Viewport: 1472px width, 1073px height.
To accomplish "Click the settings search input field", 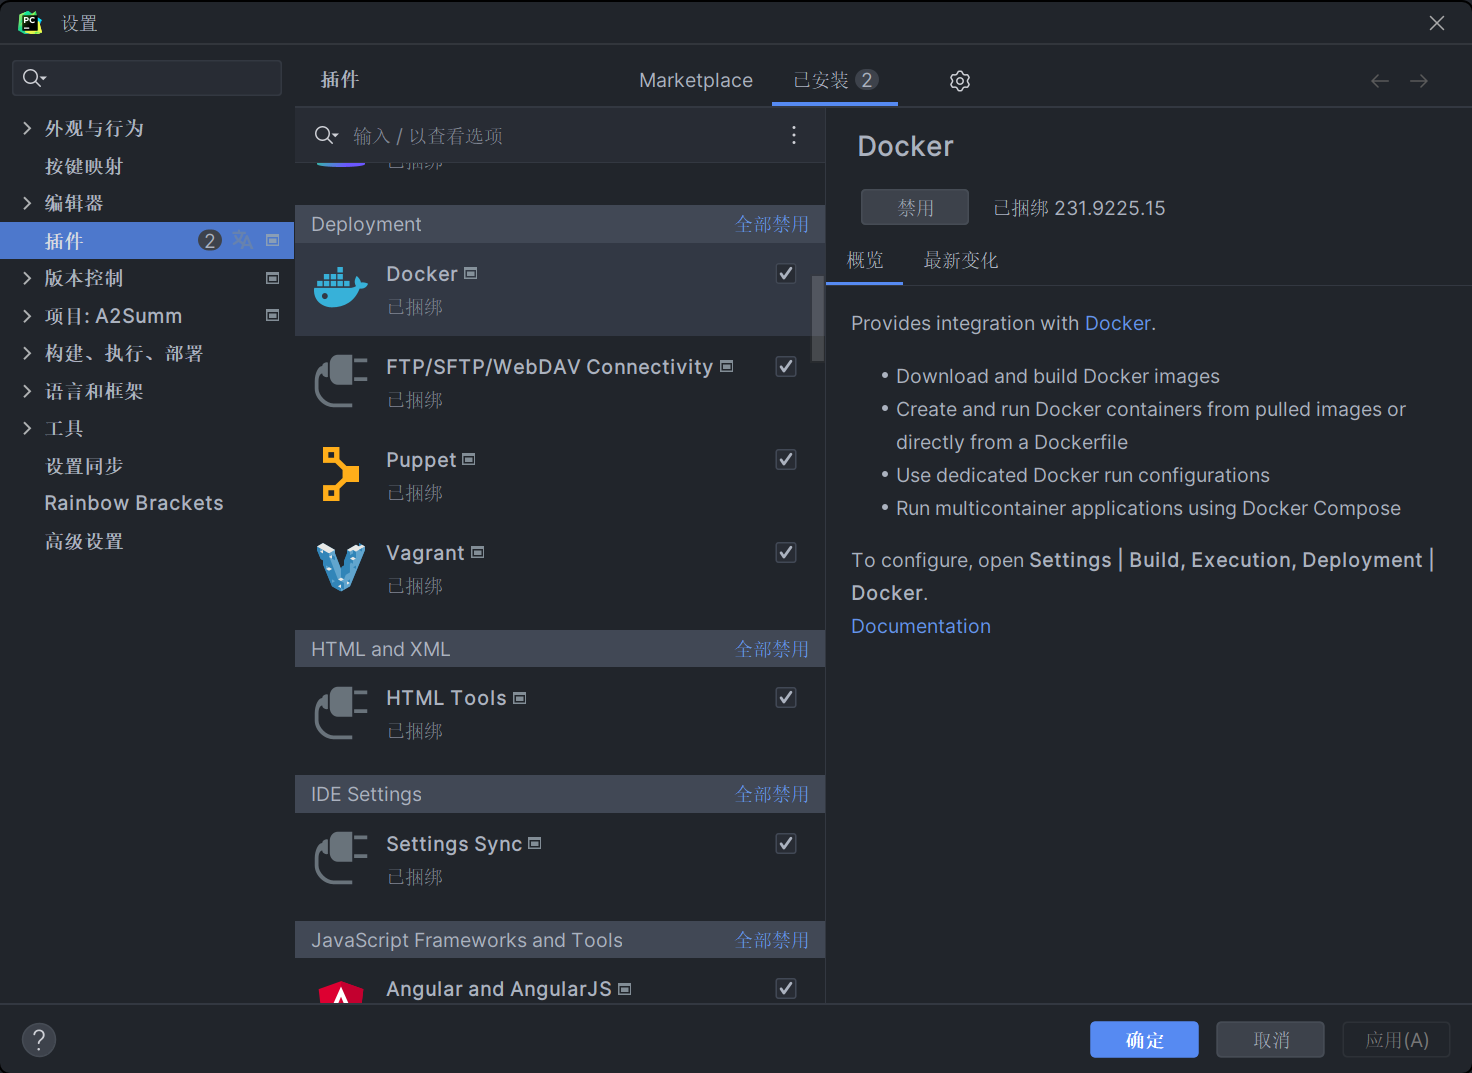I will 147,78.
